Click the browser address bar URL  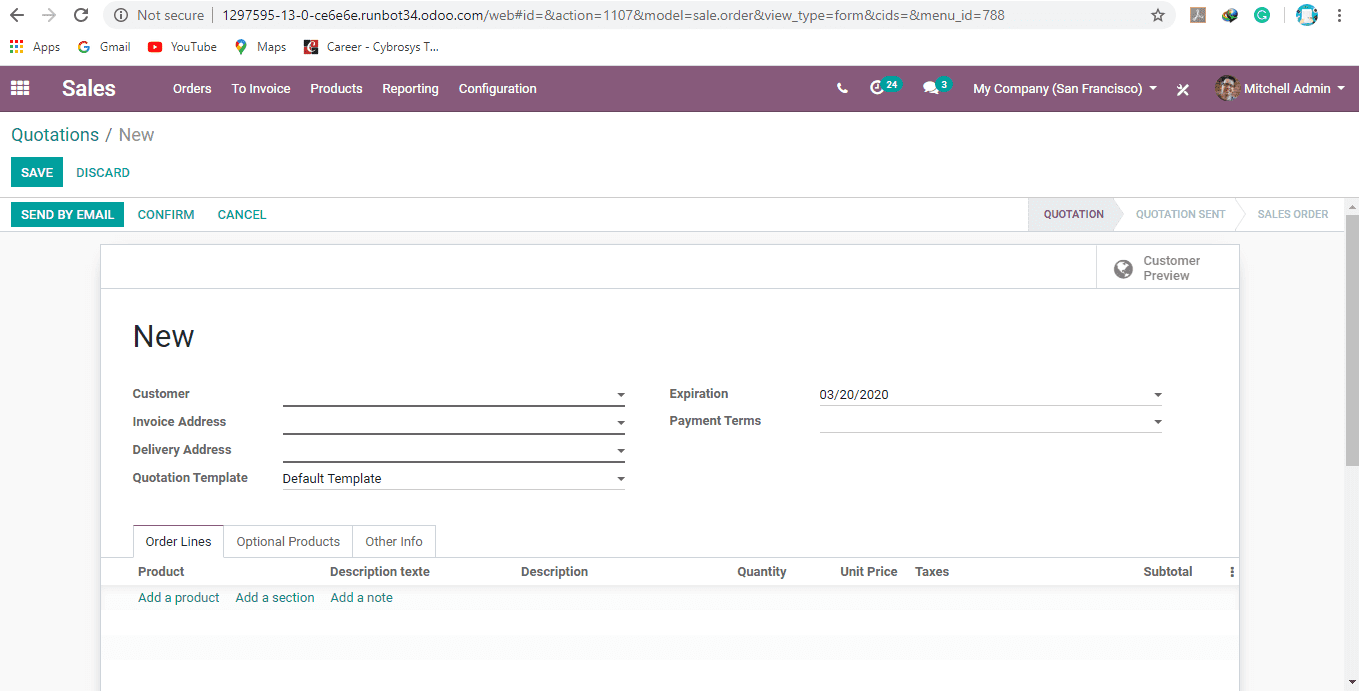[x=613, y=15]
